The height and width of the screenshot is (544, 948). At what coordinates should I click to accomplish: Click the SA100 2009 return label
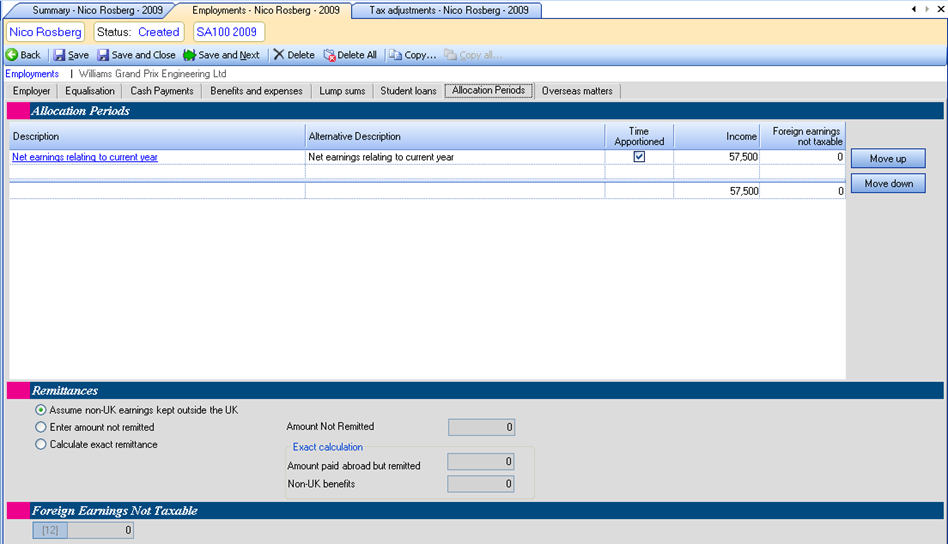pyautogui.click(x=227, y=32)
